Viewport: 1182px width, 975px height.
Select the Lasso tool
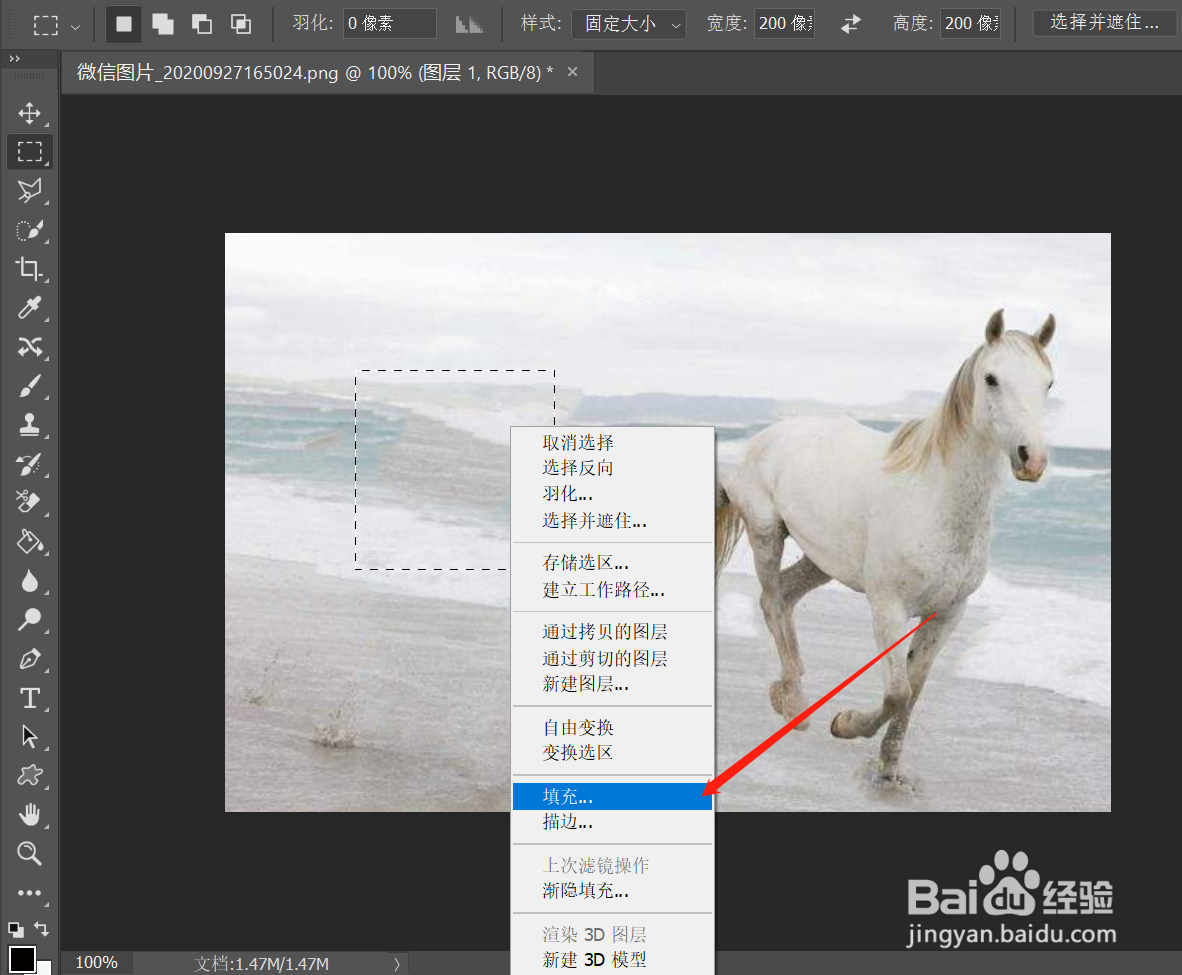click(x=30, y=190)
